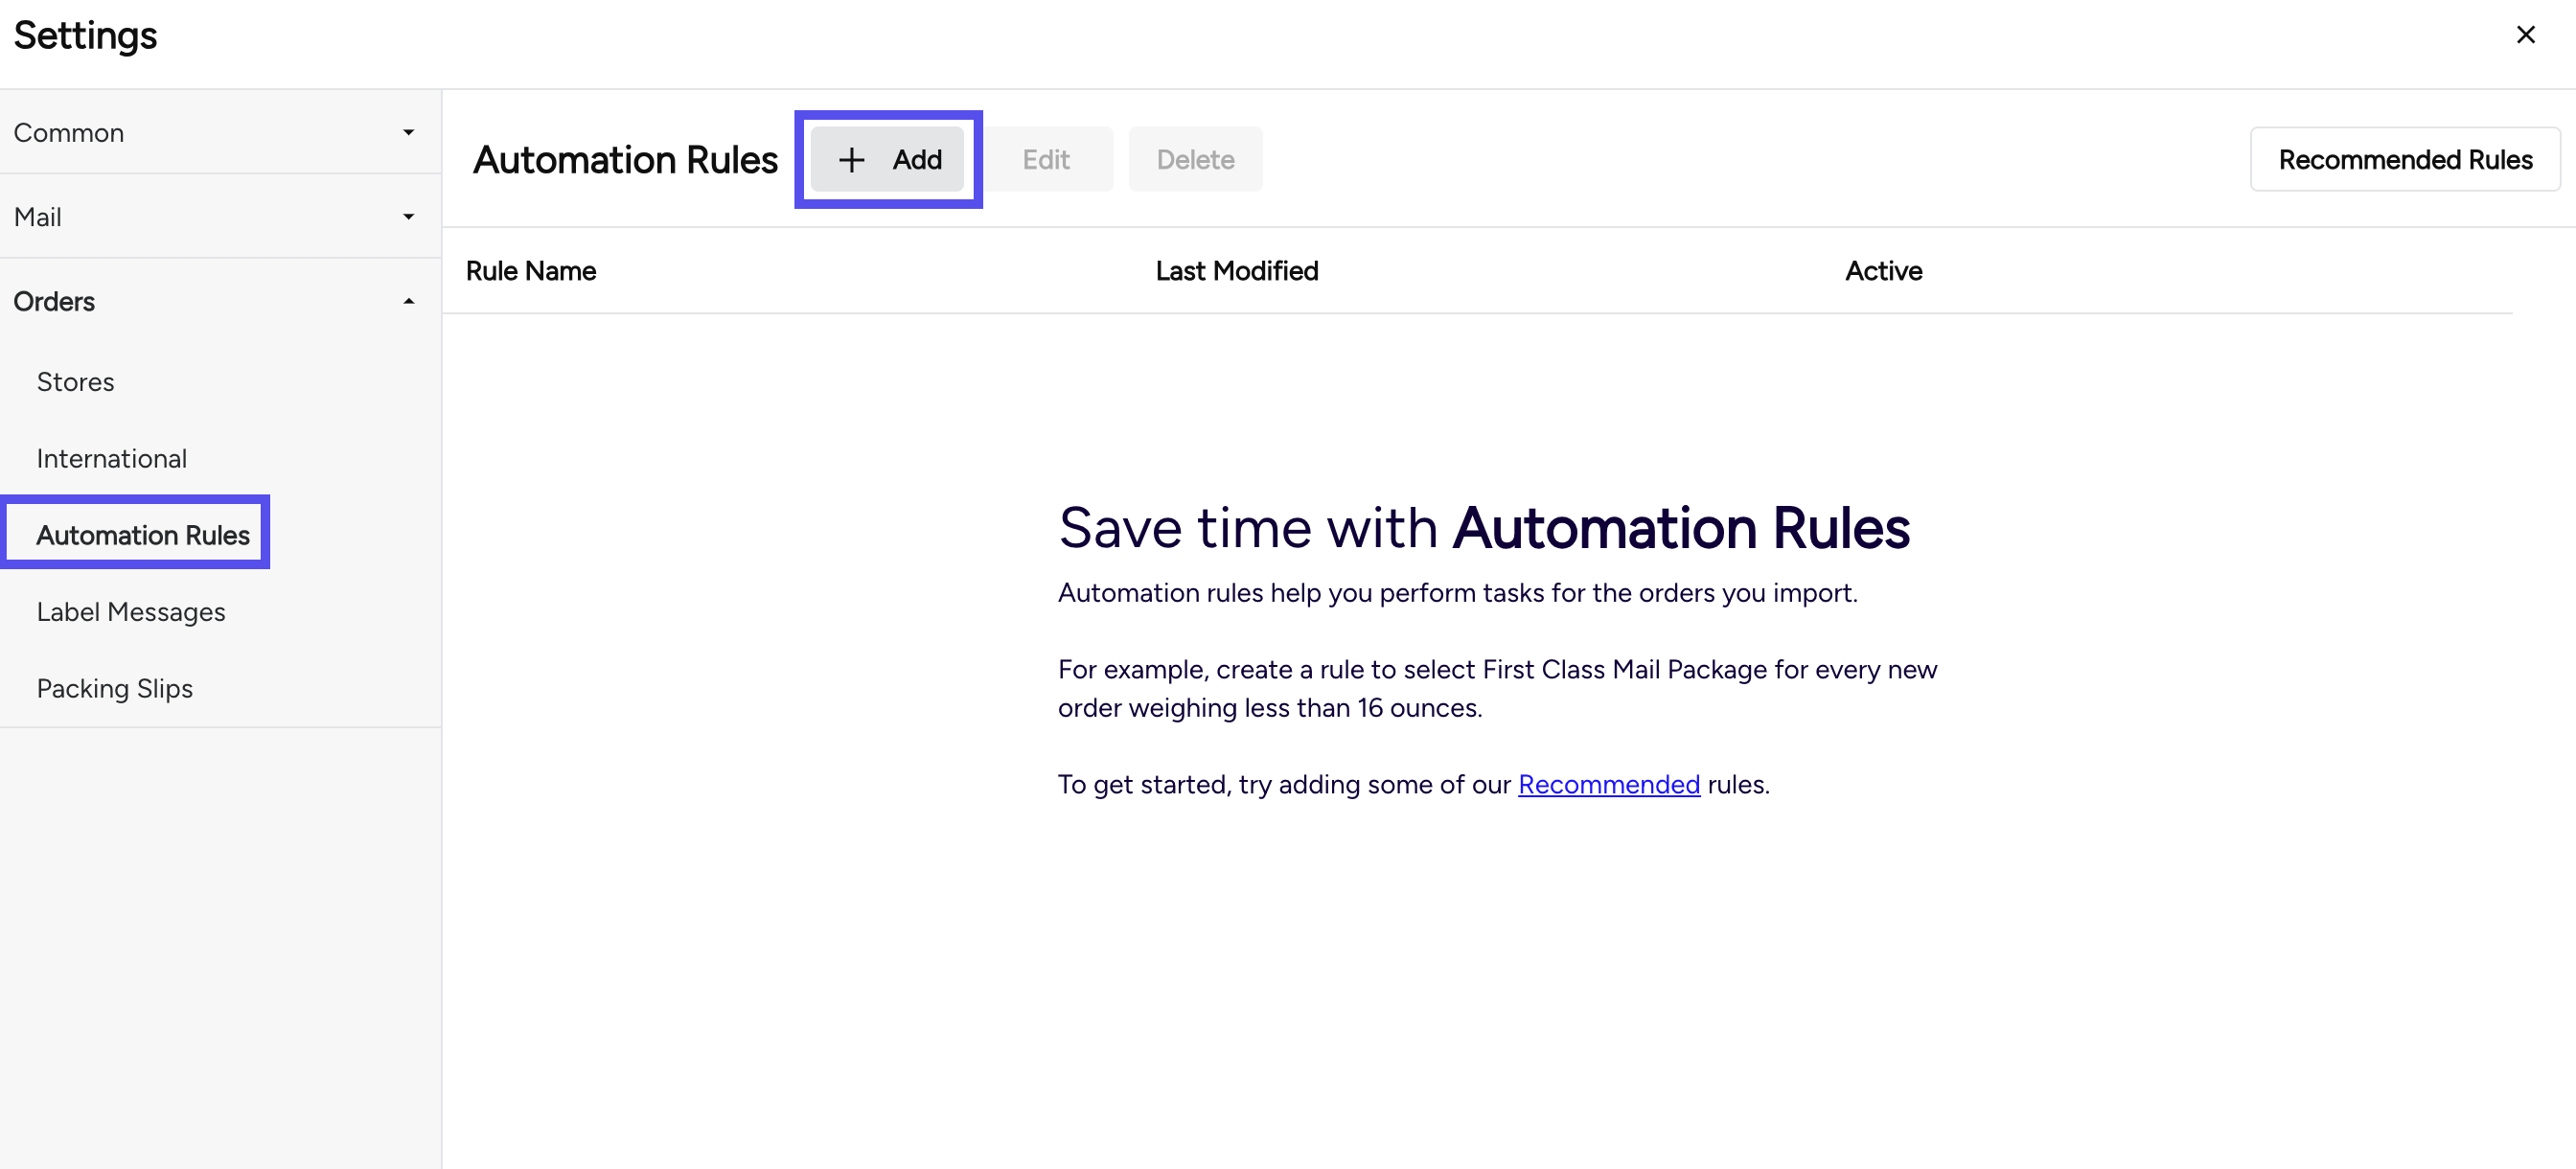Select Automation Rules in sidebar
2576x1169 pixels.
142,535
